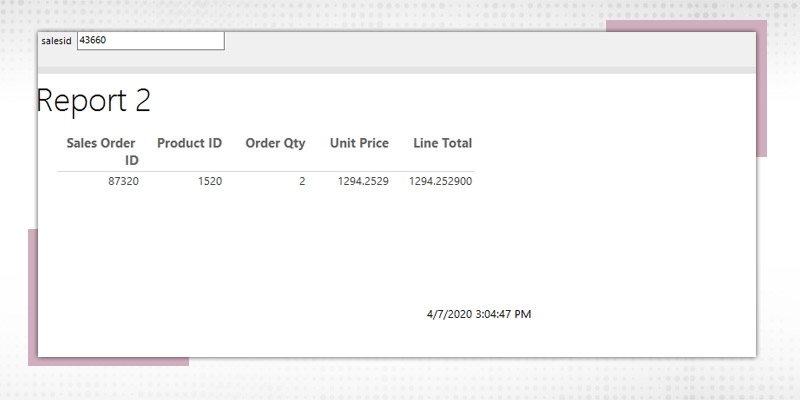
Task: Click the Product ID column header
Action: coord(189,143)
